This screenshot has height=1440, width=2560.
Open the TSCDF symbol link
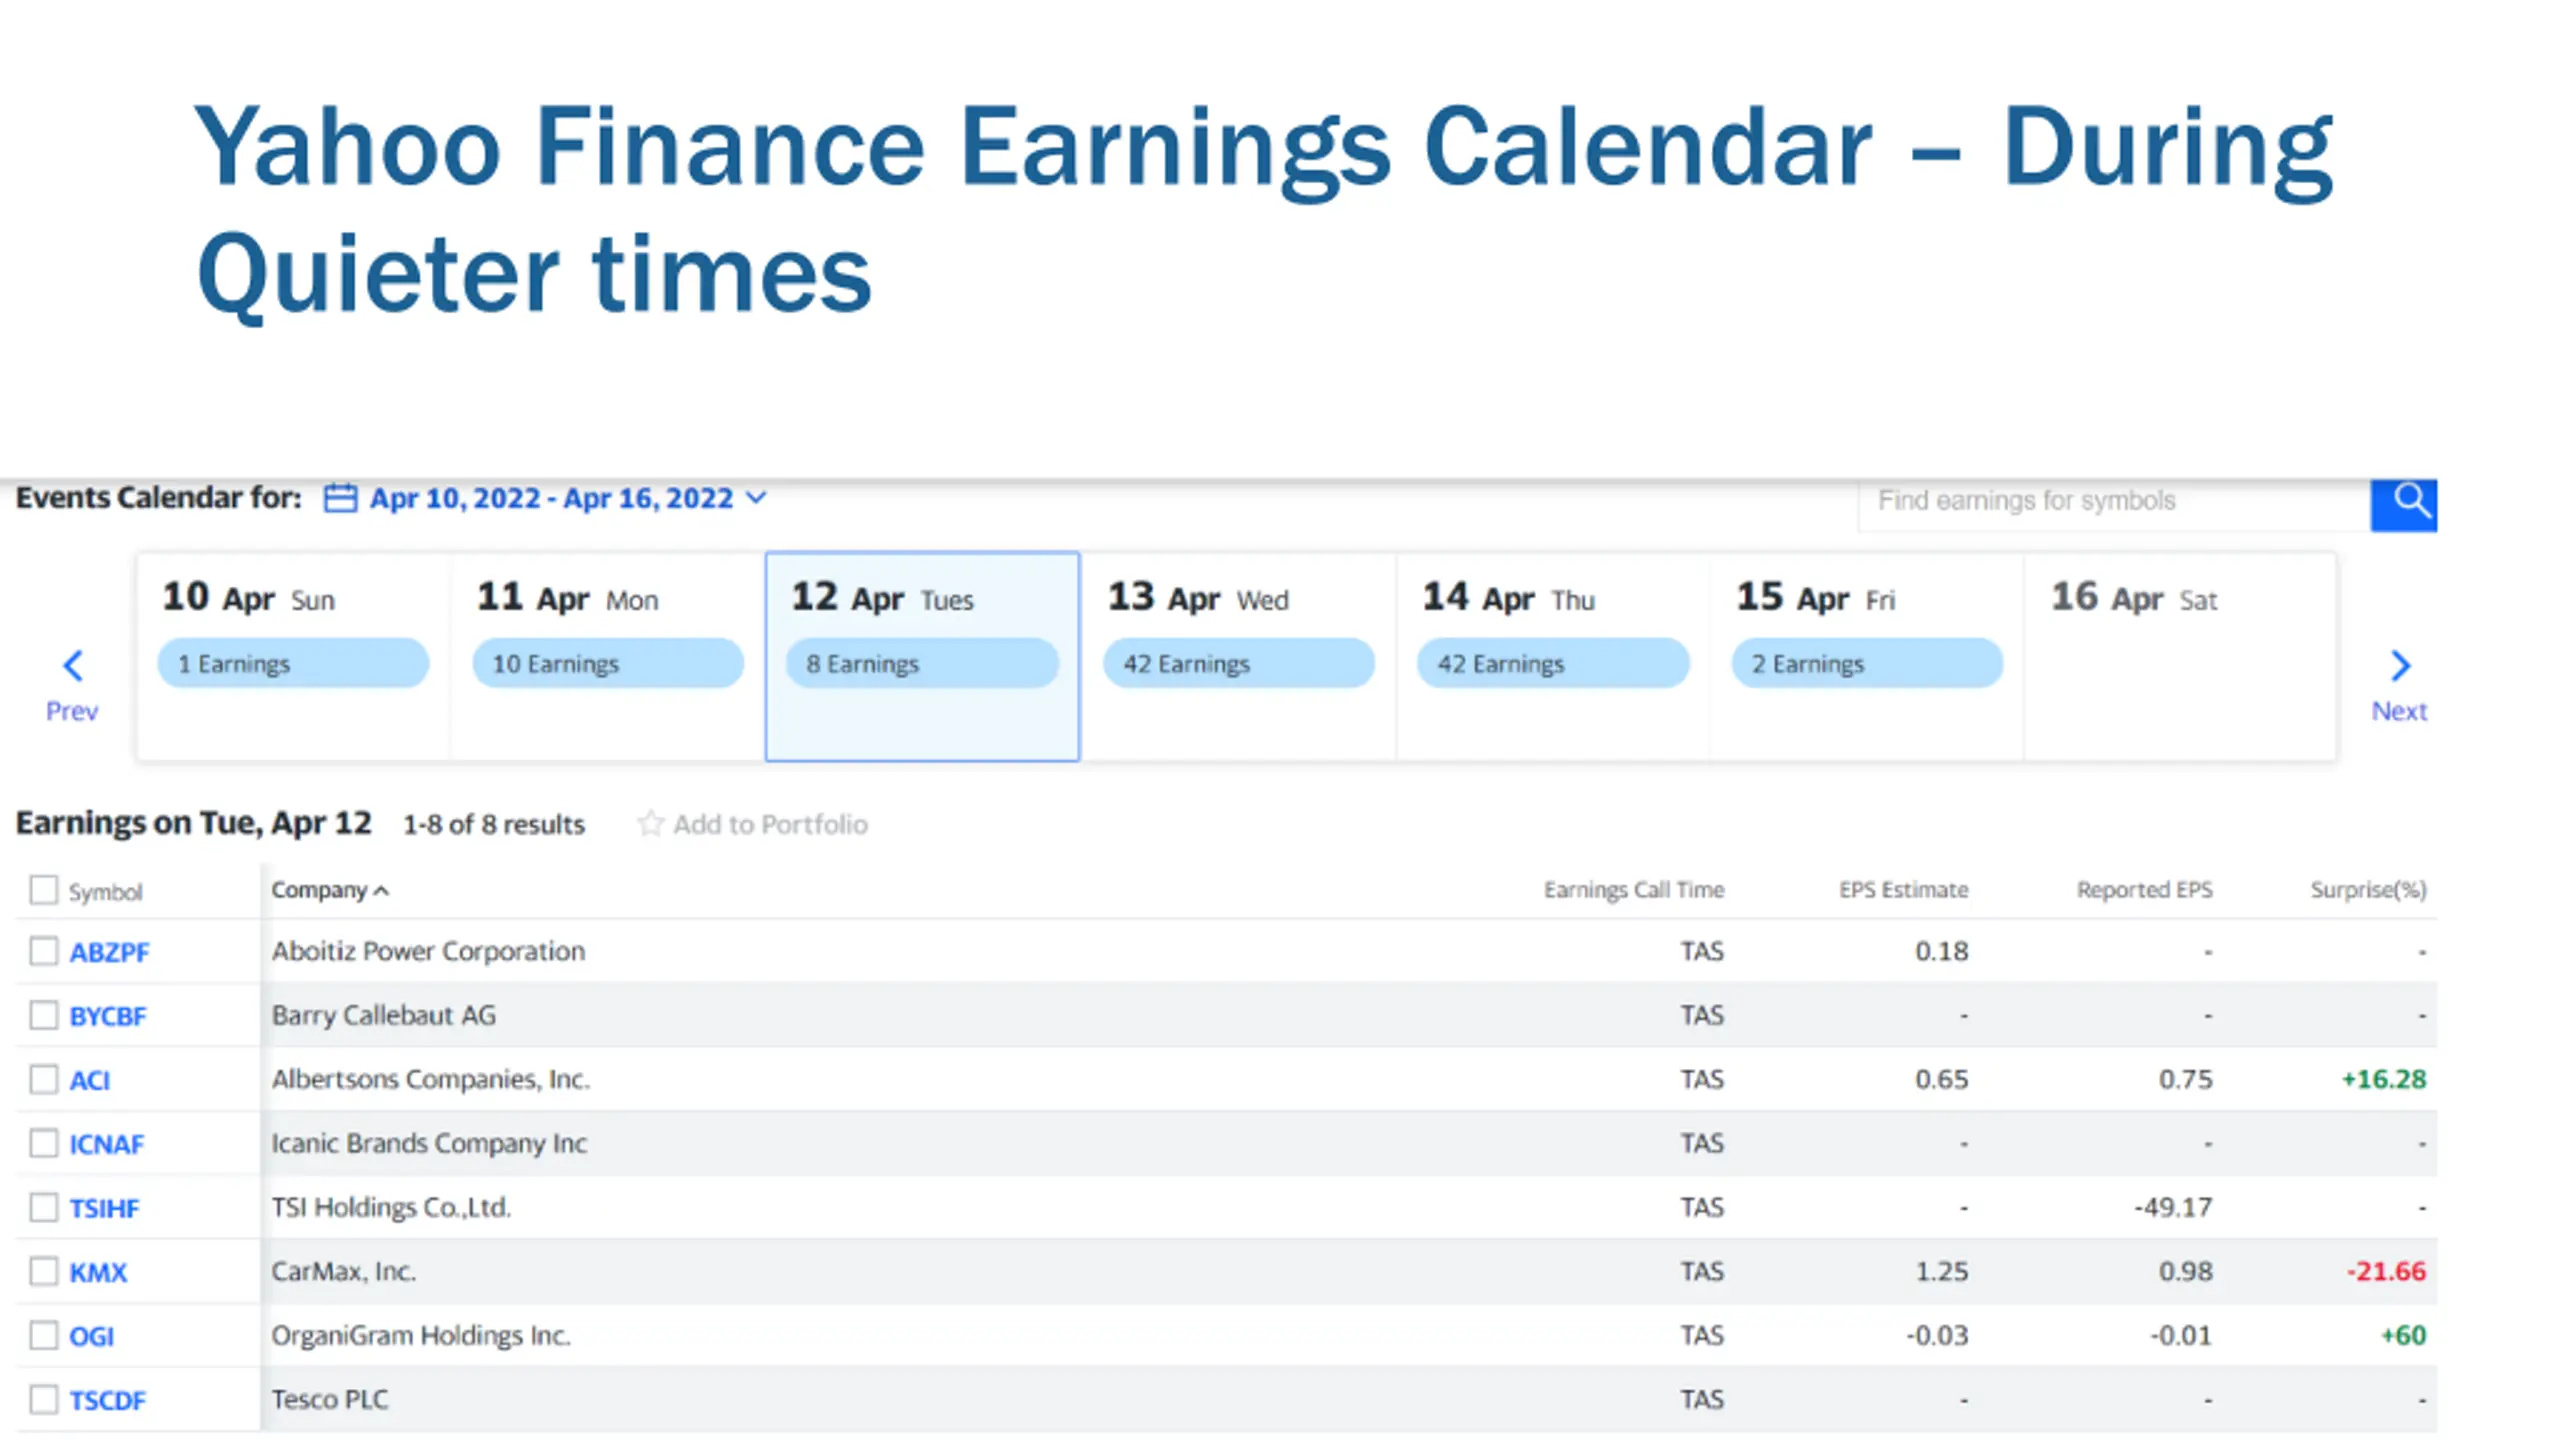pos(107,1400)
